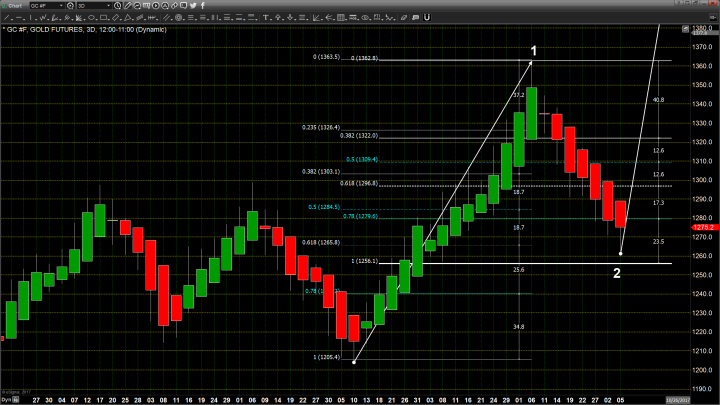Viewport: 720px width, 405px height.
Task: Click the Dyn label at bottom left
Action: tap(6, 400)
